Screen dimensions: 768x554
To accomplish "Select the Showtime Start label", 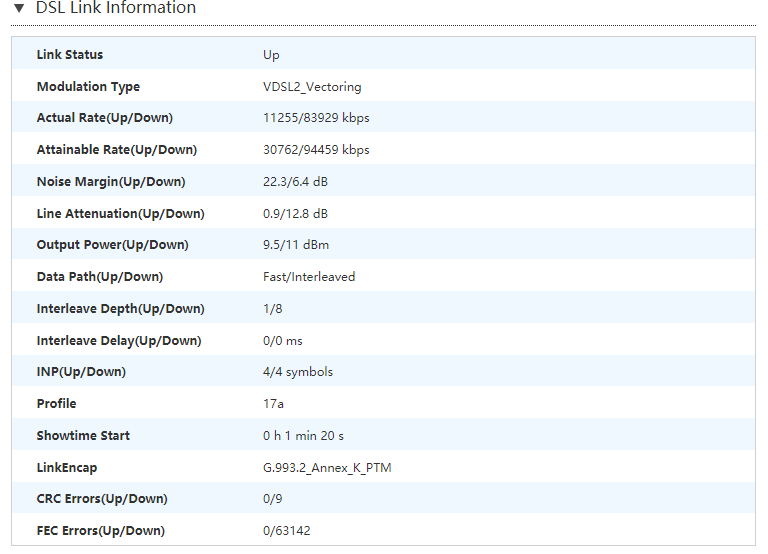I will click(x=83, y=435).
